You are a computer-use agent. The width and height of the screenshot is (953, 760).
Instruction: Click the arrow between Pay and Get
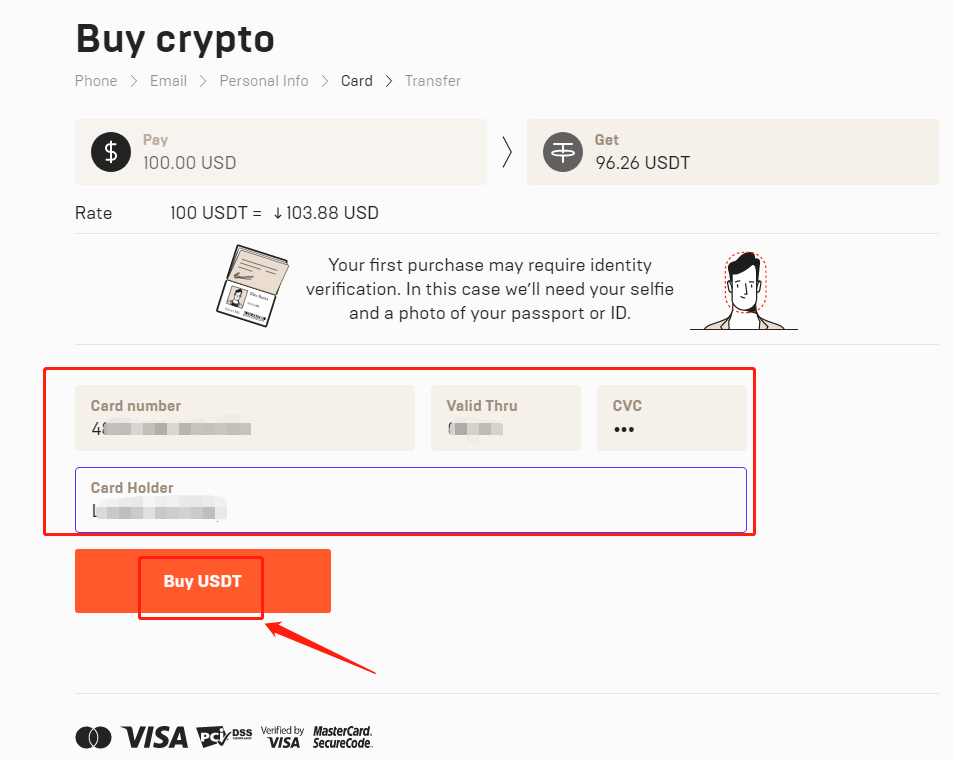coord(507,152)
